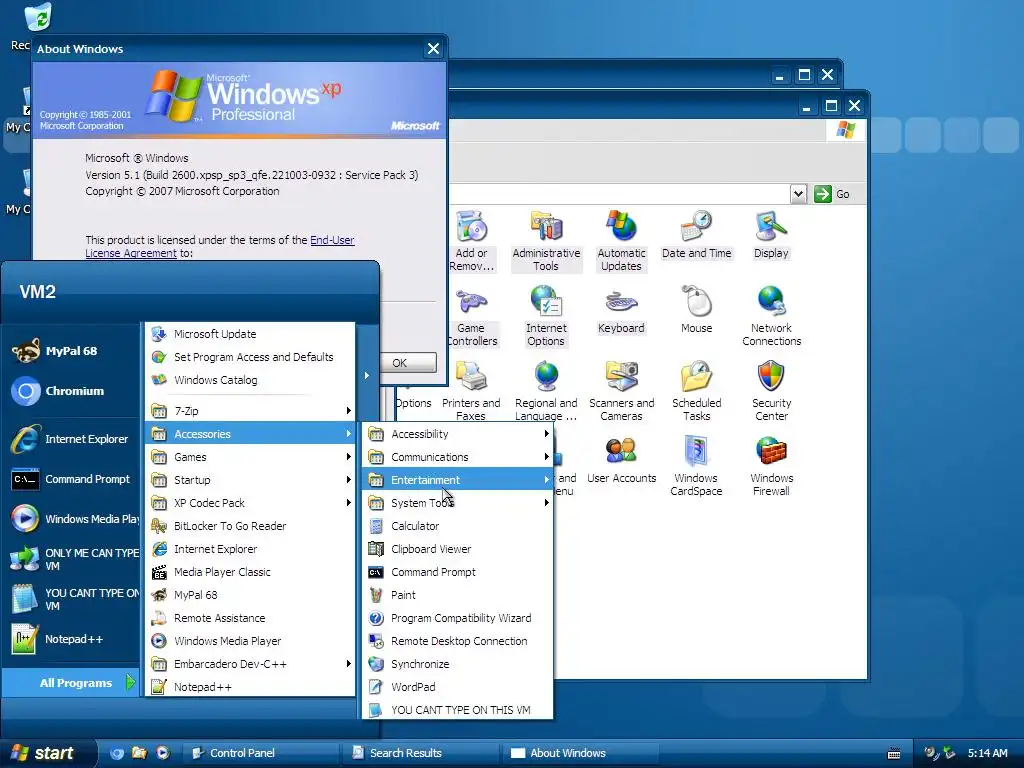Viewport: 1024px width, 768px height.
Task: Open Printers and Faxes icon
Action: click(471, 391)
